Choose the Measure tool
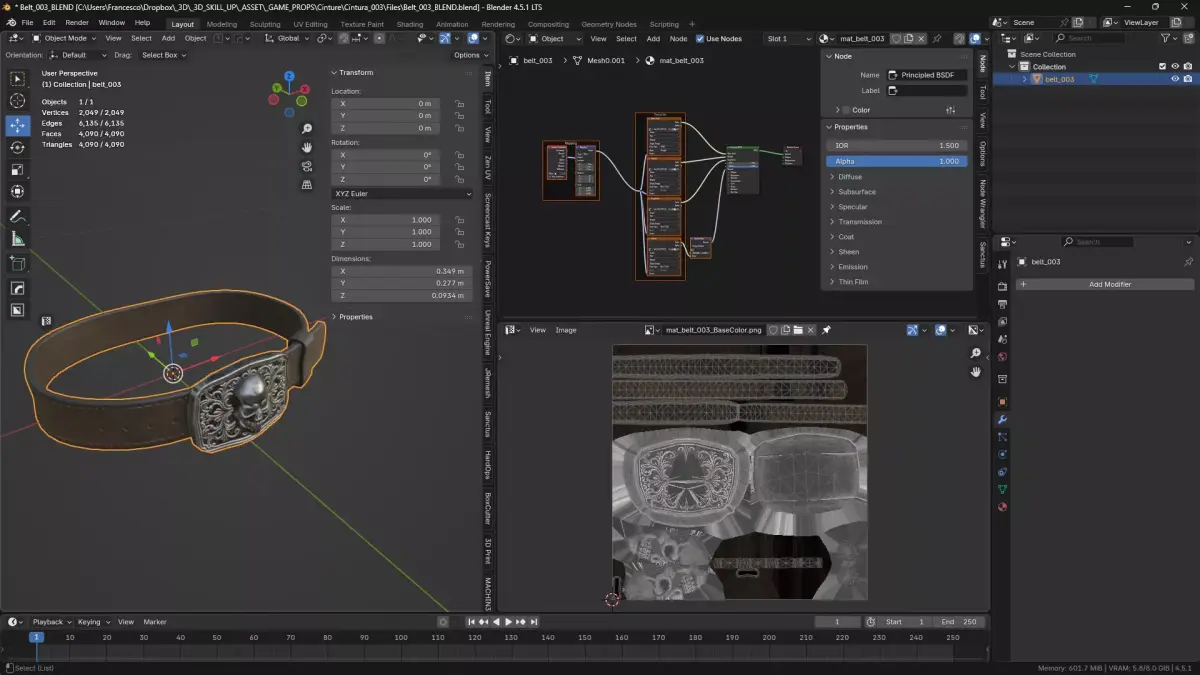This screenshot has height=675, width=1200. (17, 239)
